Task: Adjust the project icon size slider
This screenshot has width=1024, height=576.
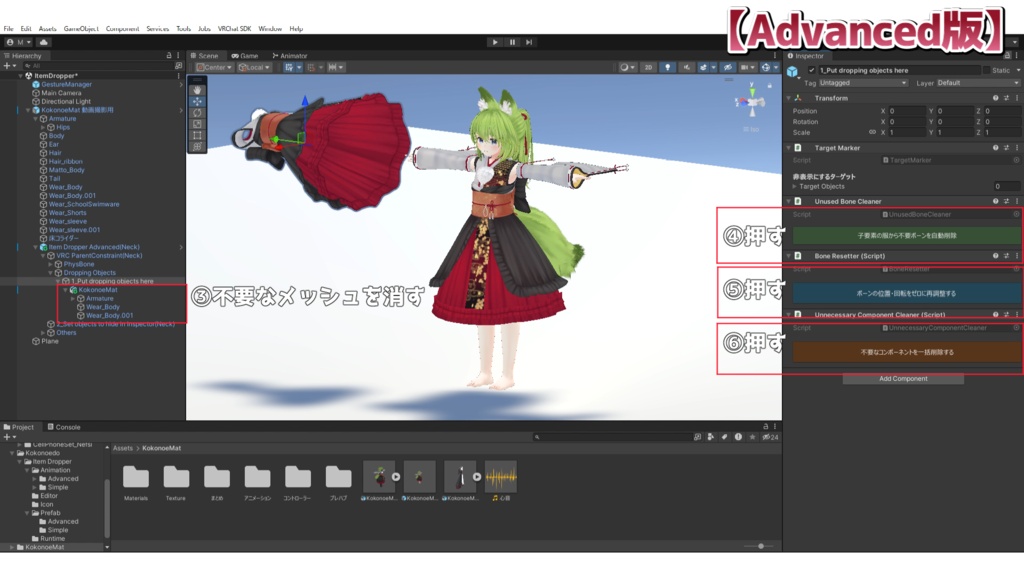Action: 760,546
